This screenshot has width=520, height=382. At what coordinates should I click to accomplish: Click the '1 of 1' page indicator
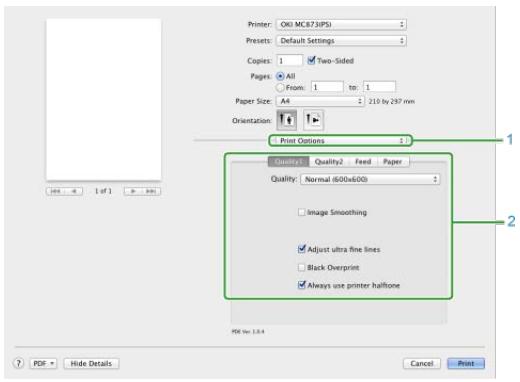click(103, 191)
